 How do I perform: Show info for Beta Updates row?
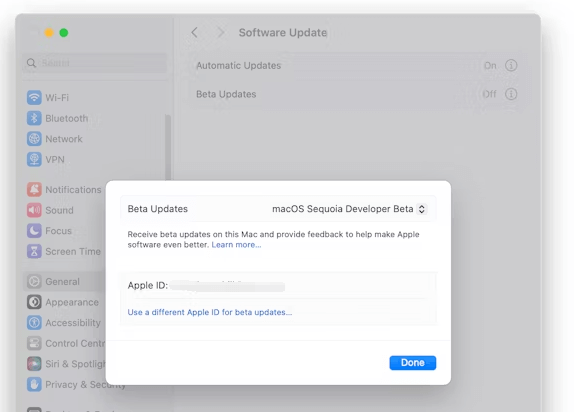pyautogui.click(x=511, y=94)
